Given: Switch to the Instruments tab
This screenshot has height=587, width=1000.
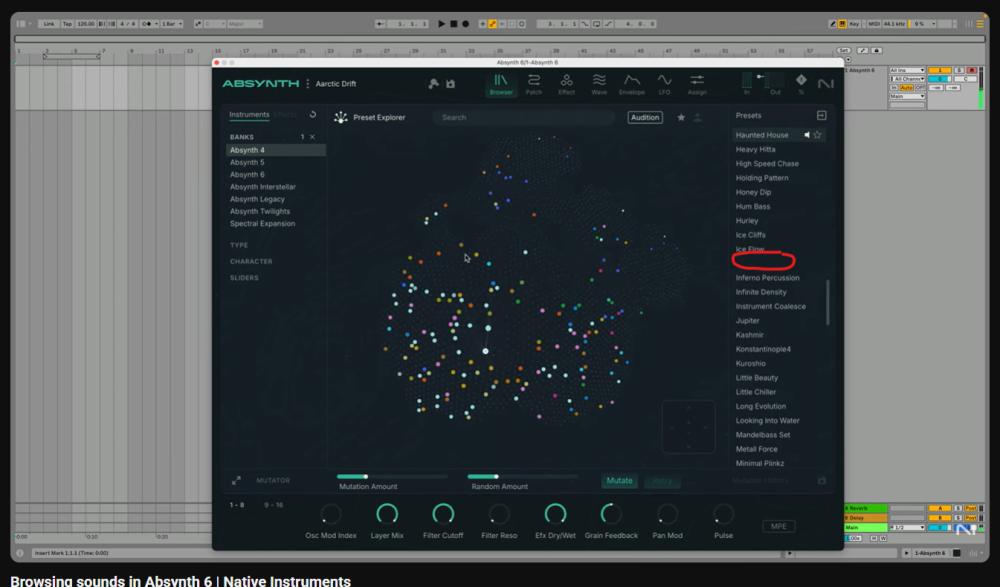Looking at the screenshot, I should (x=249, y=115).
